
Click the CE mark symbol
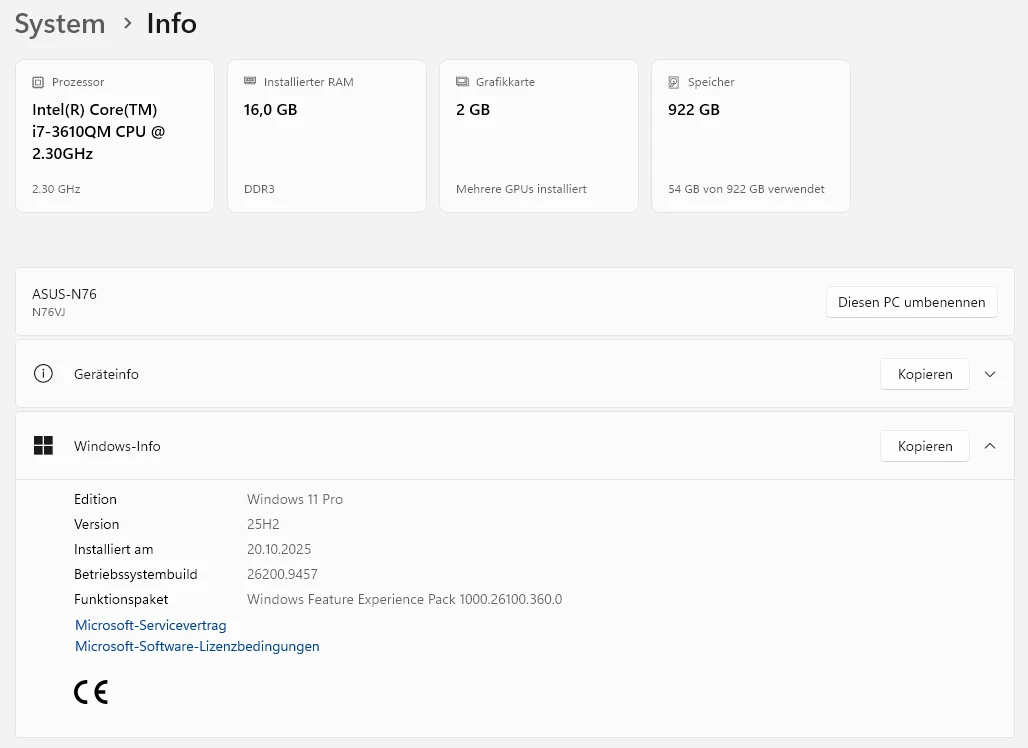click(x=91, y=692)
